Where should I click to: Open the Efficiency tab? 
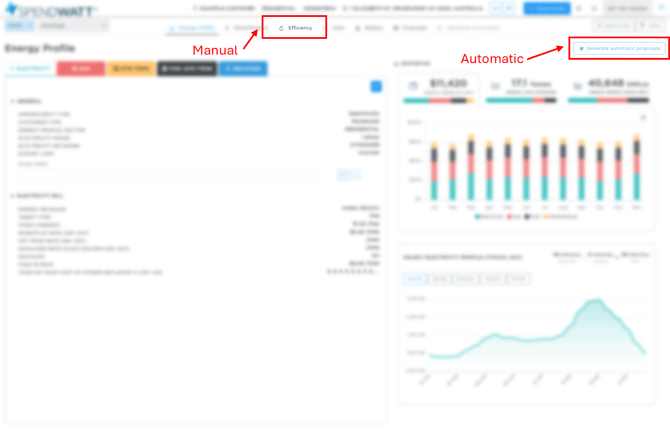295,28
